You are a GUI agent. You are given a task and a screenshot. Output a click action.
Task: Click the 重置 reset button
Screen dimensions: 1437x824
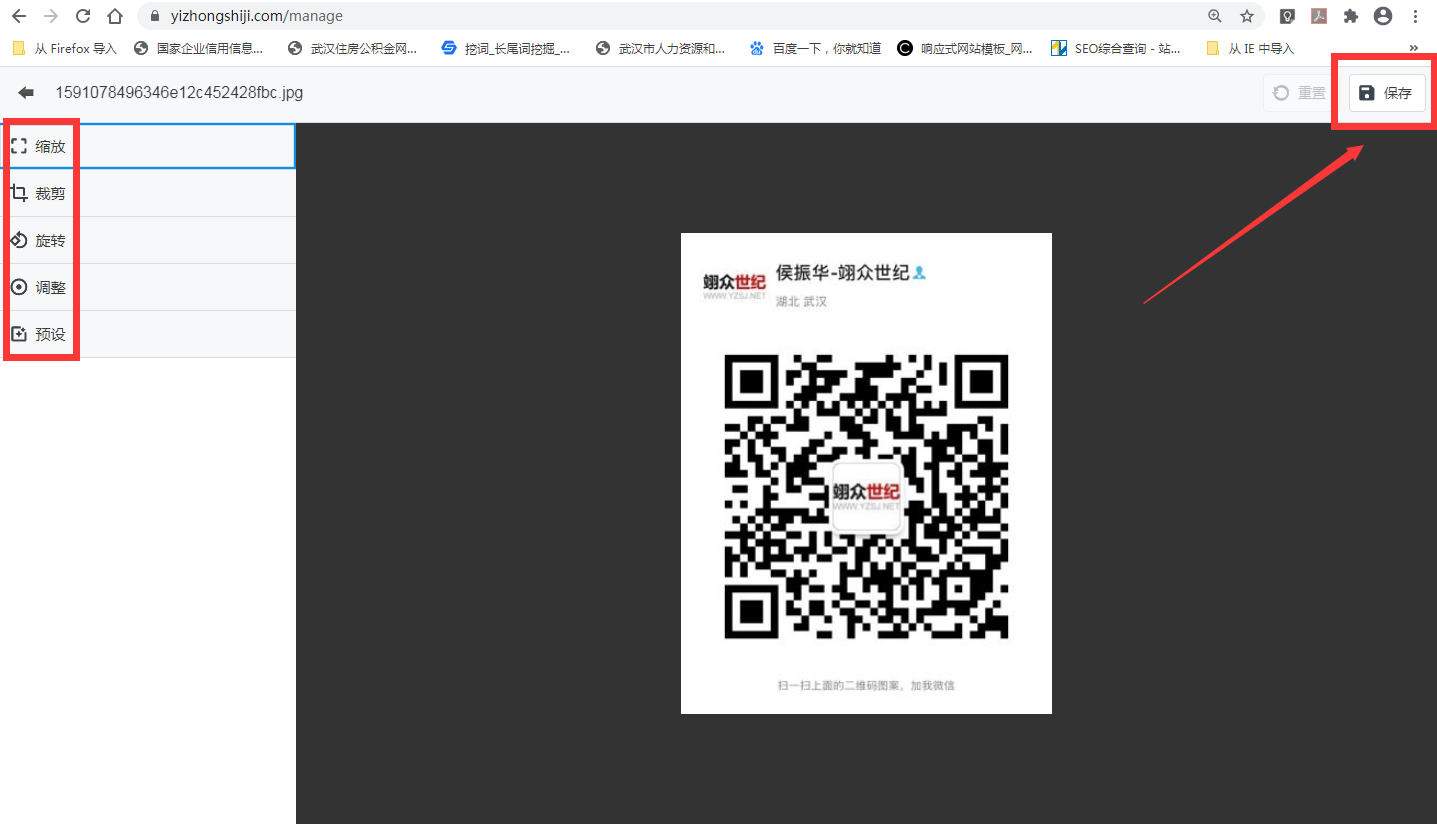click(1299, 93)
